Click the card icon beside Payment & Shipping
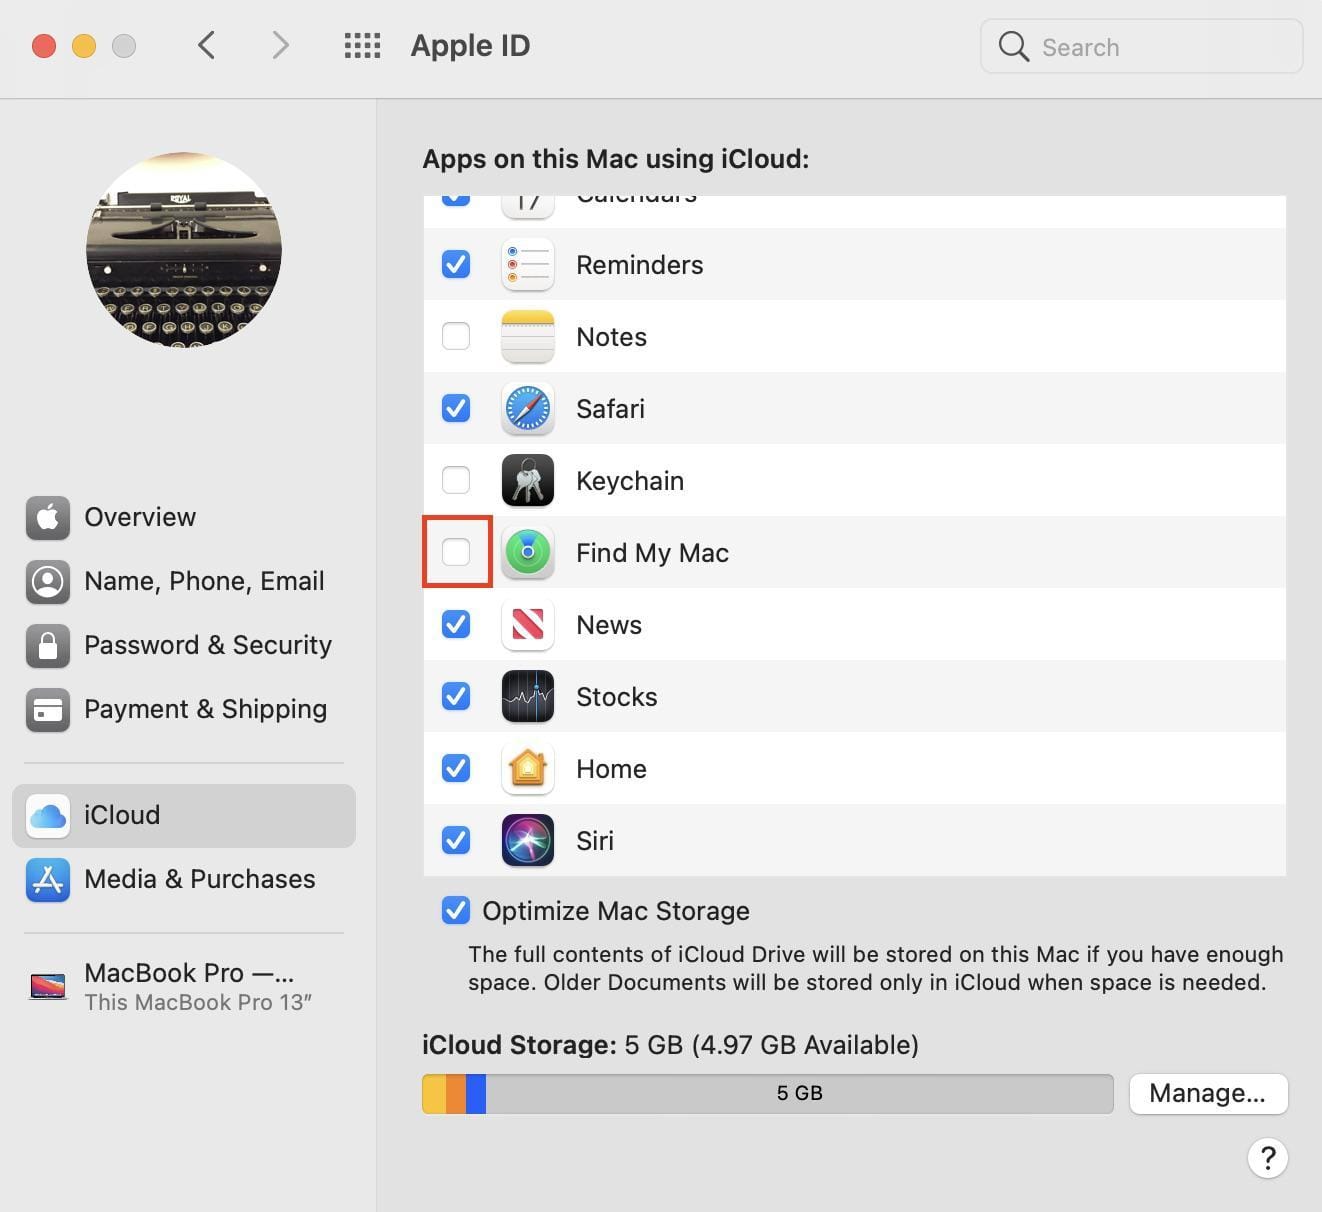 48,710
